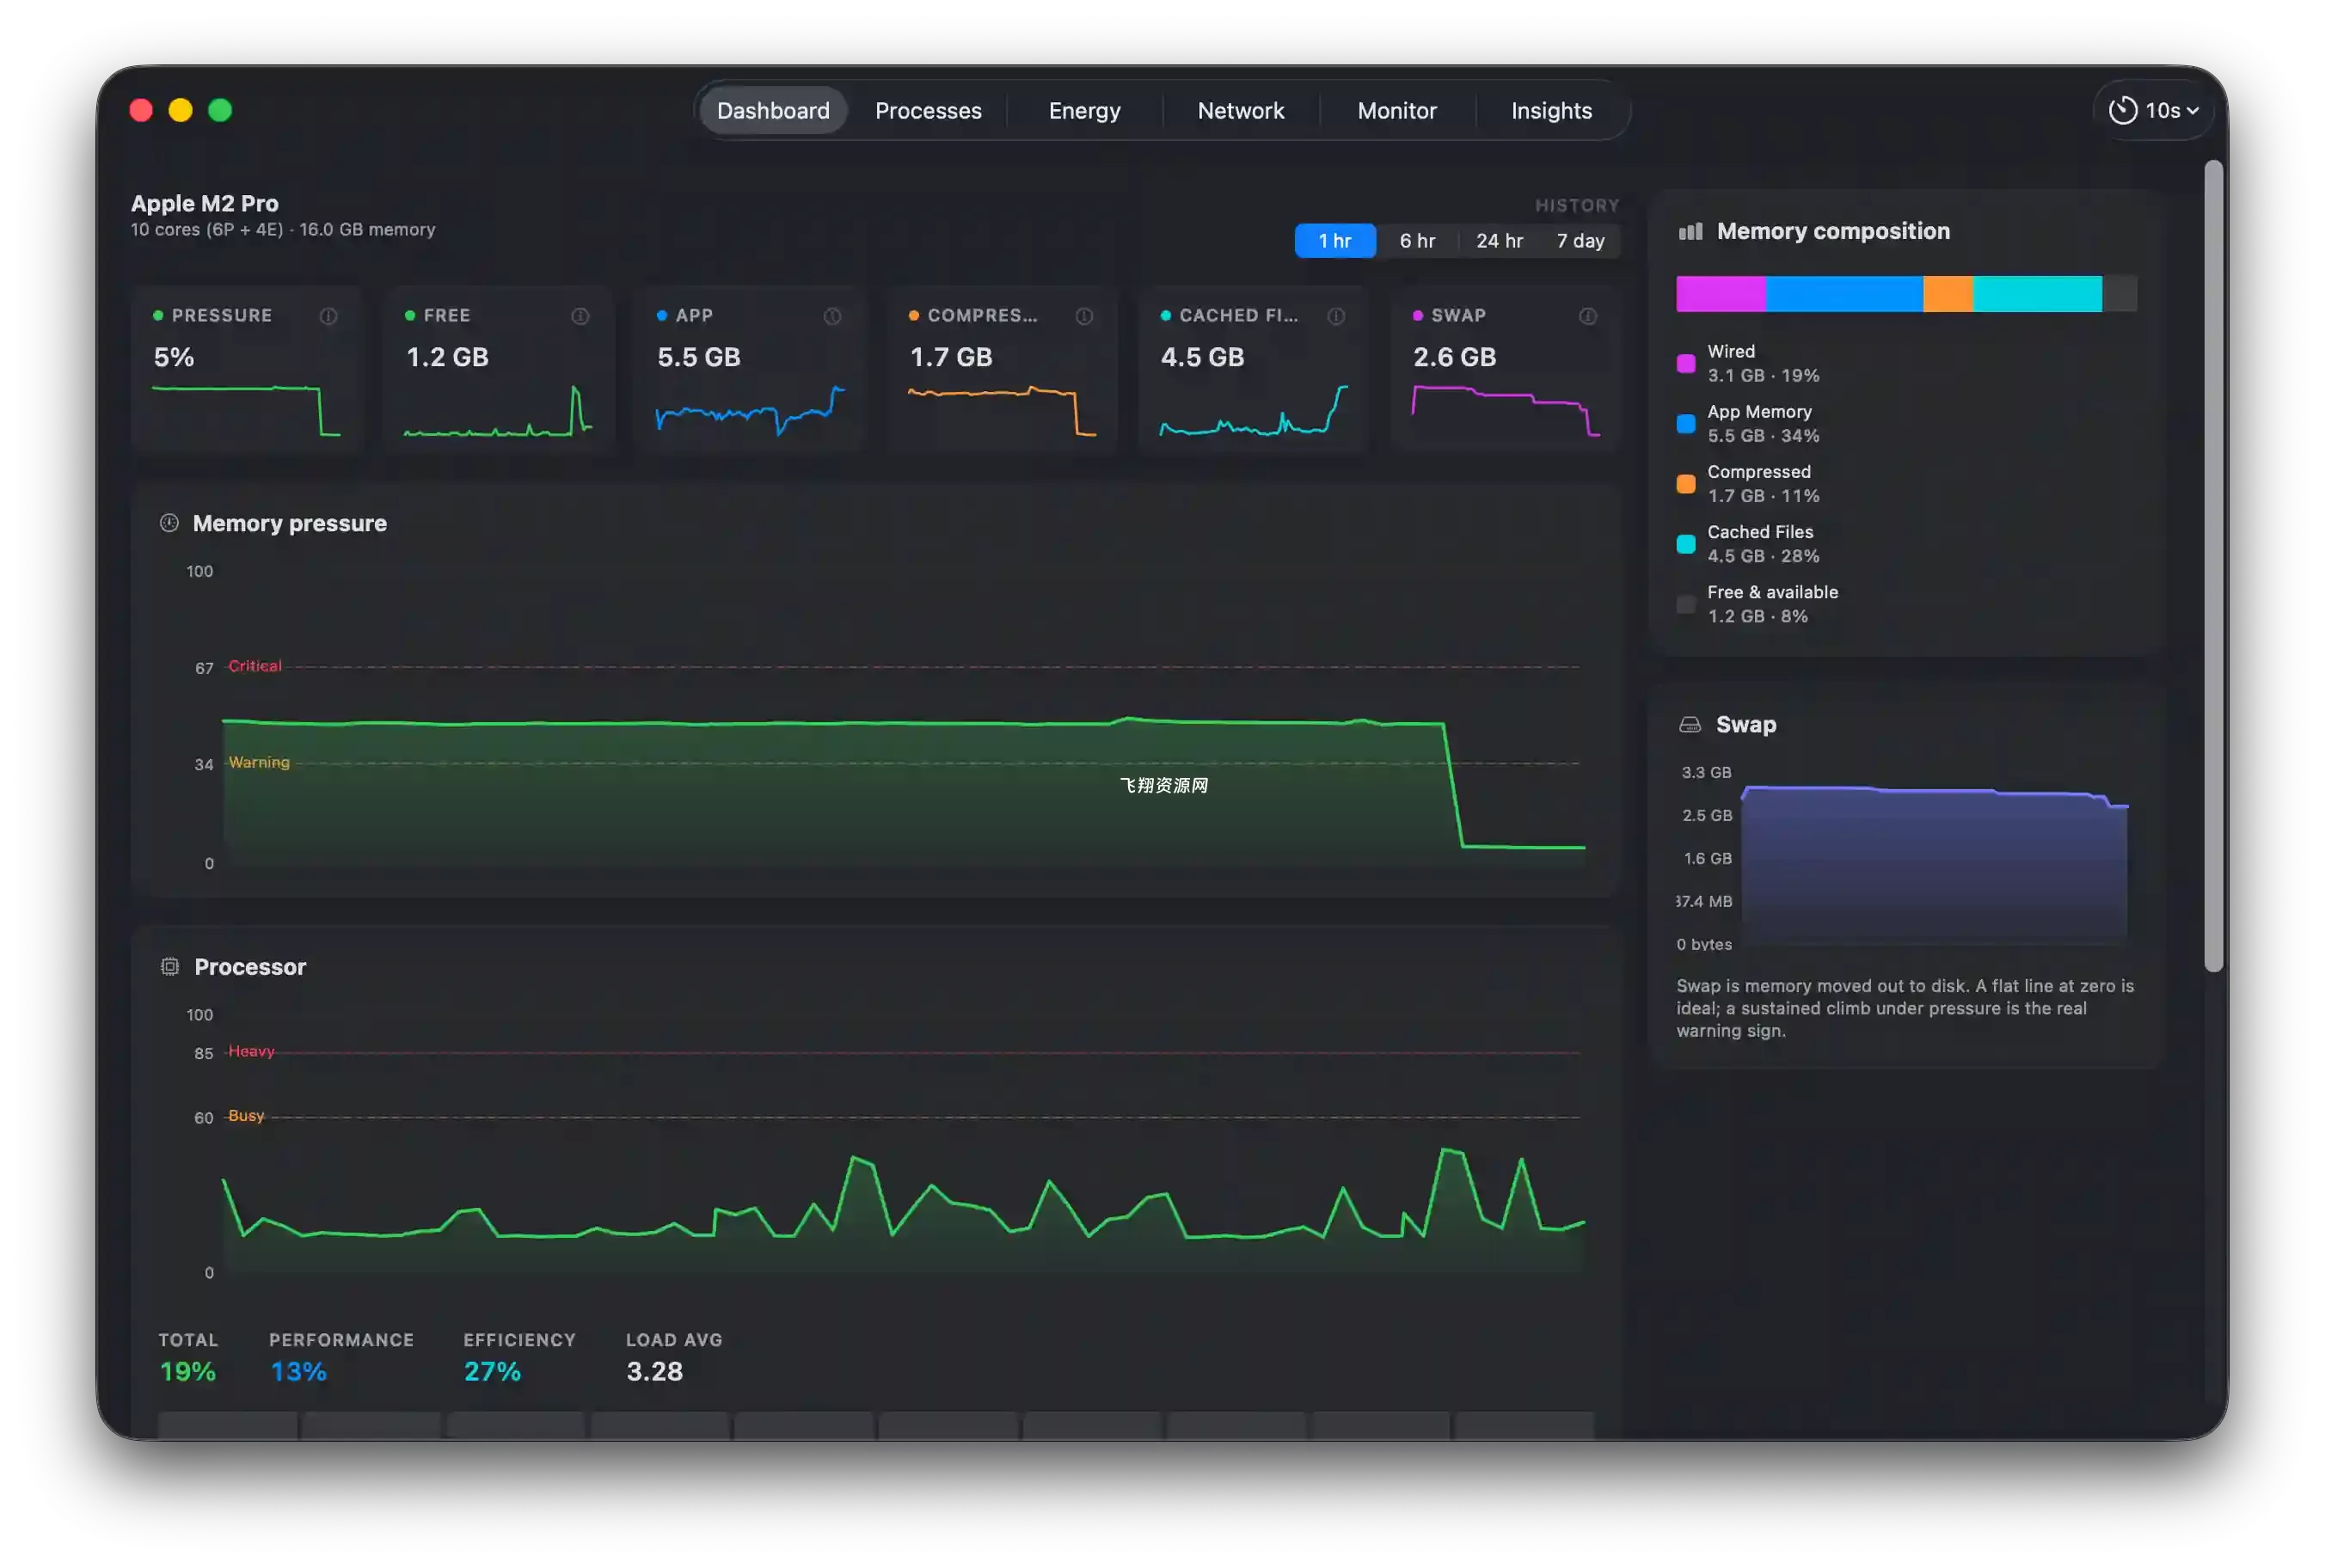Click the Heavy threshold label
Image resolution: width=2325 pixels, height=1568 pixels.
(x=251, y=1051)
